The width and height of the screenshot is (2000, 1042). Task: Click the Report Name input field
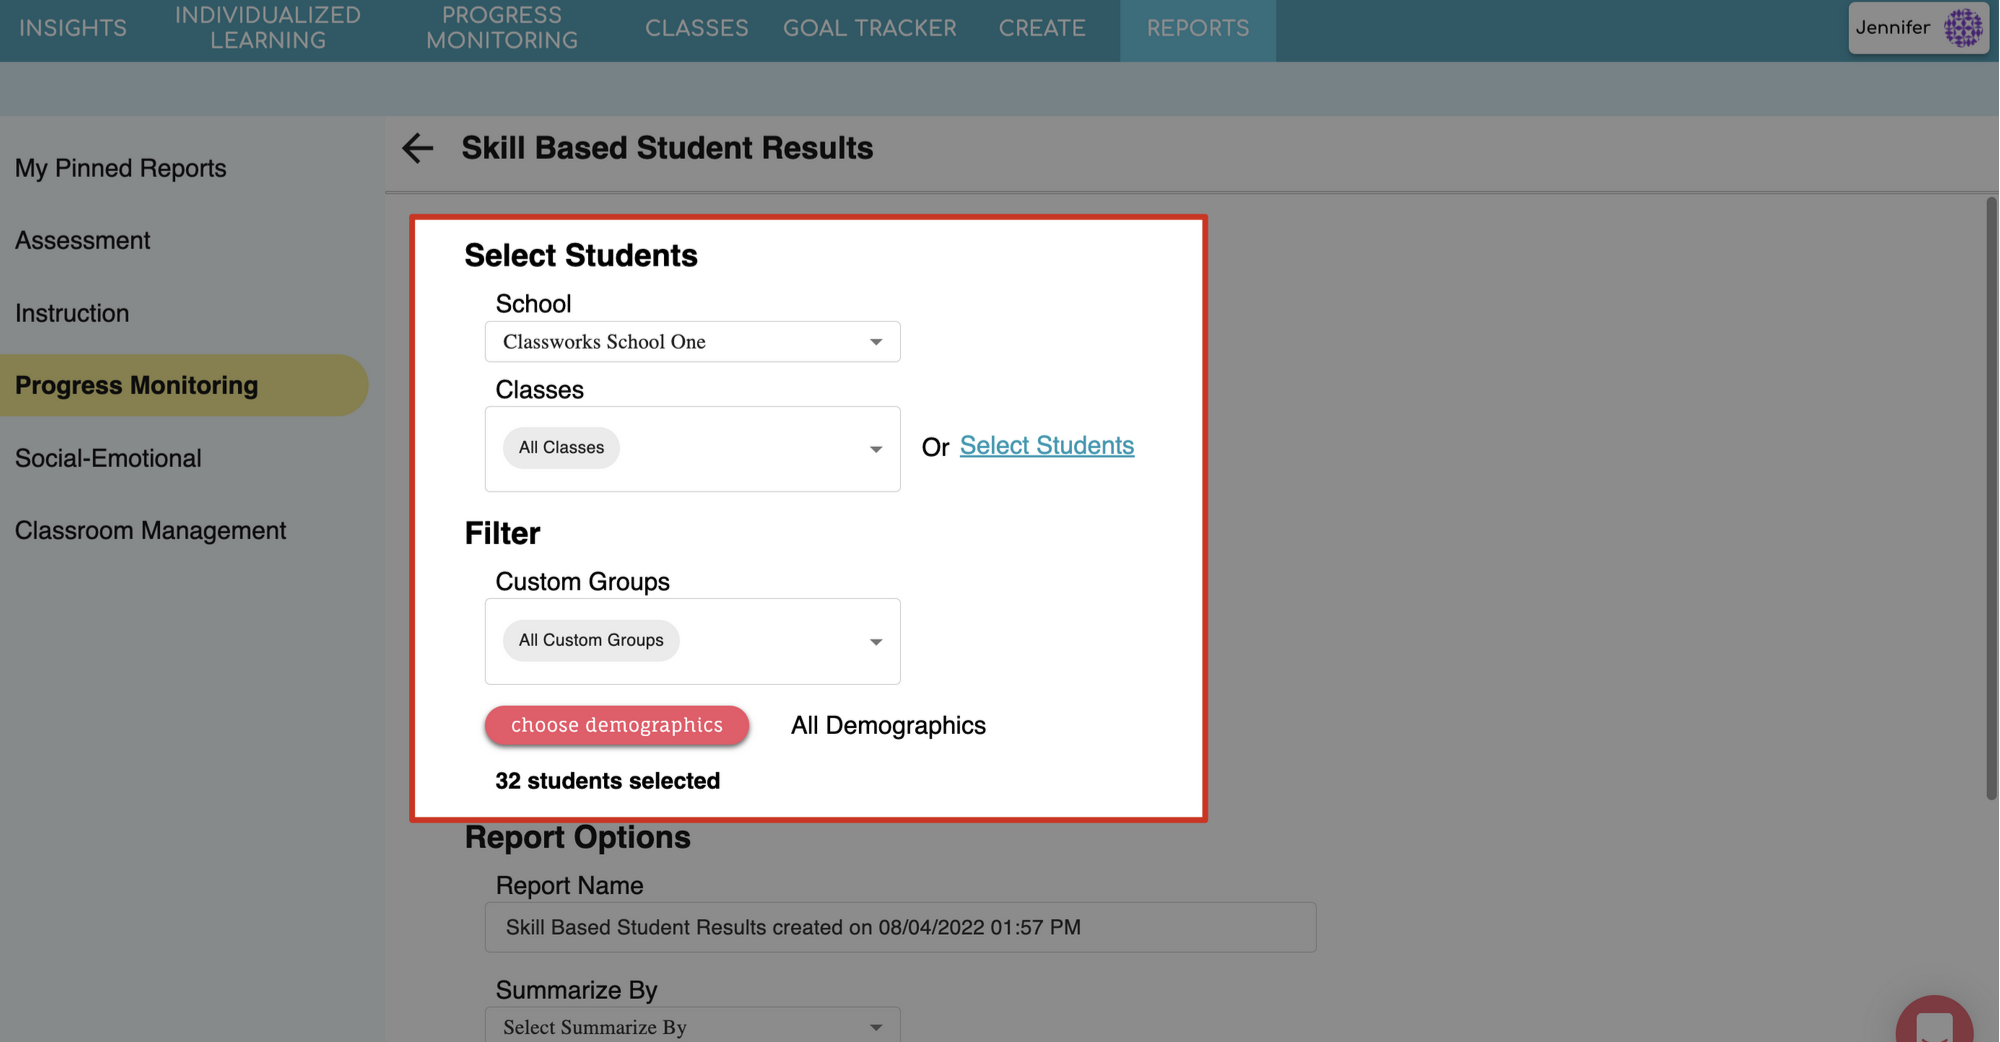900,927
